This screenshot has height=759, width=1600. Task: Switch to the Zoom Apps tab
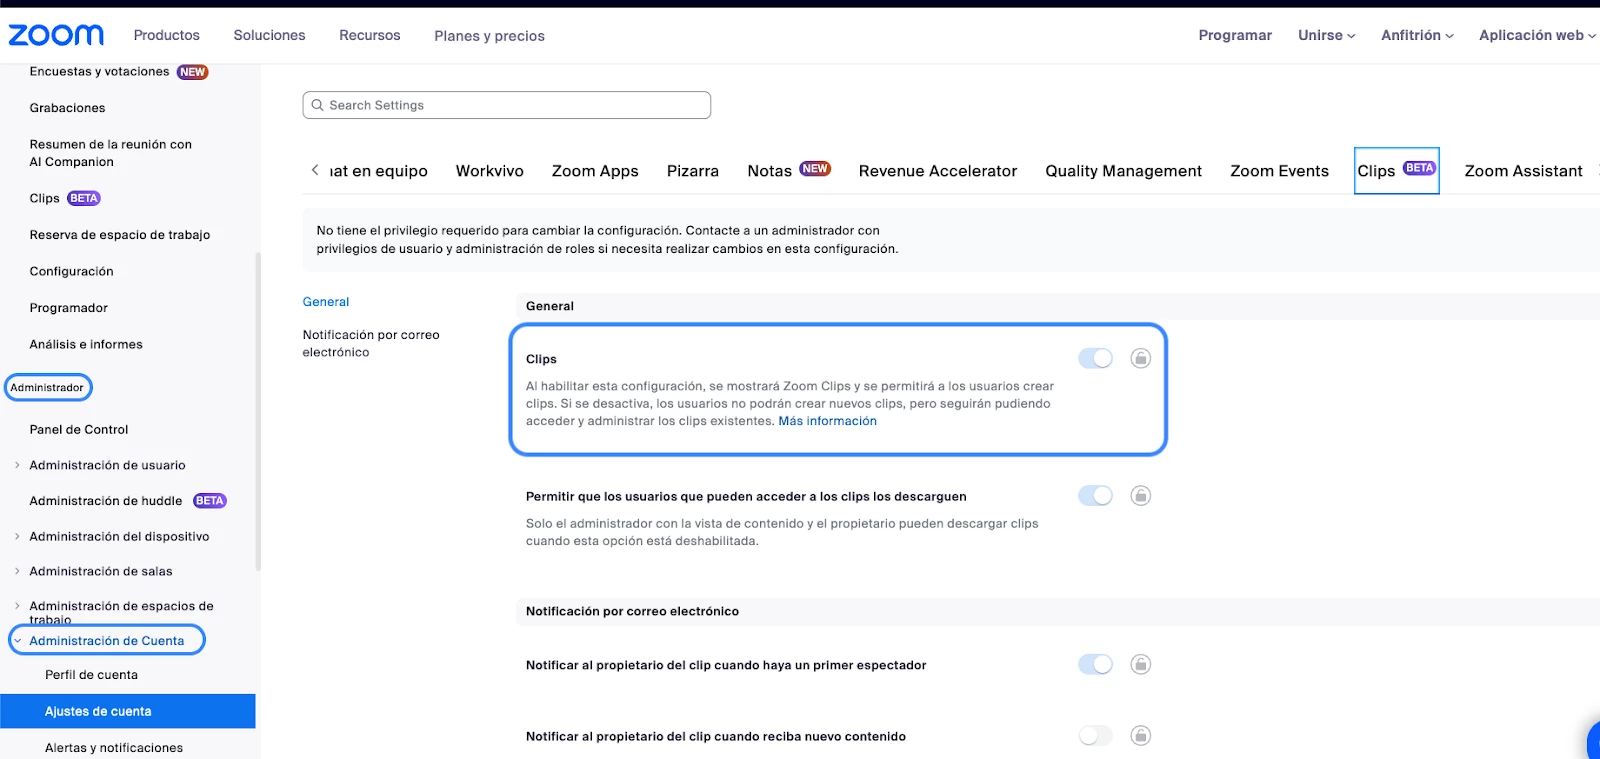(x=595, y=171)
